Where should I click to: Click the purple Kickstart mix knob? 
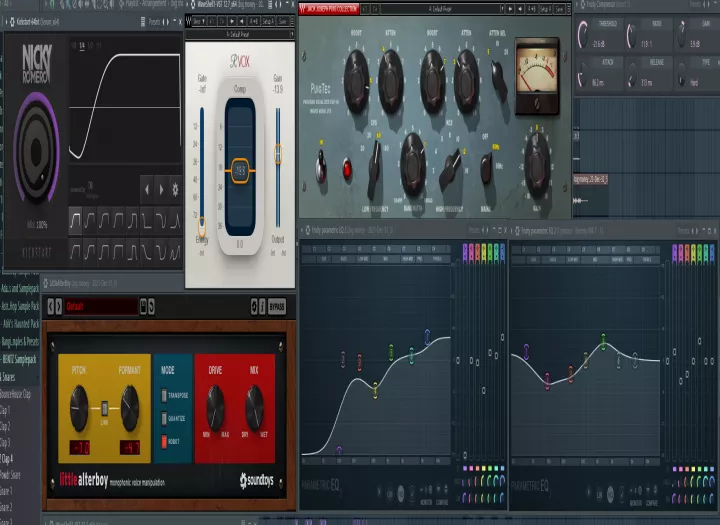point(36,150)
